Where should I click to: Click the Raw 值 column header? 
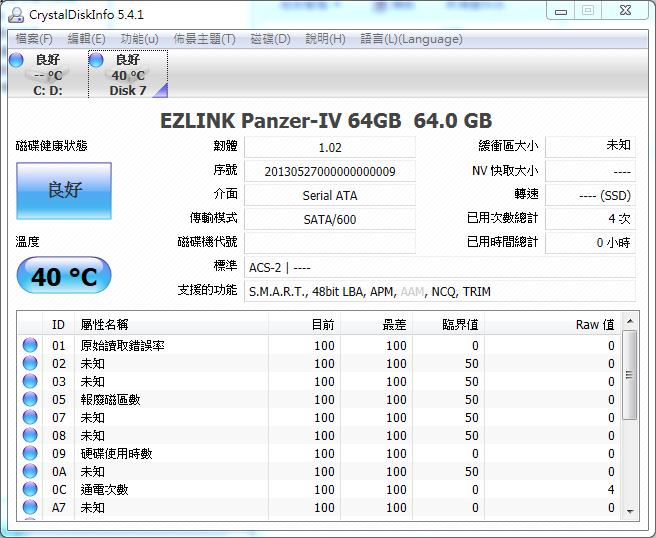(x=553, y=324)
